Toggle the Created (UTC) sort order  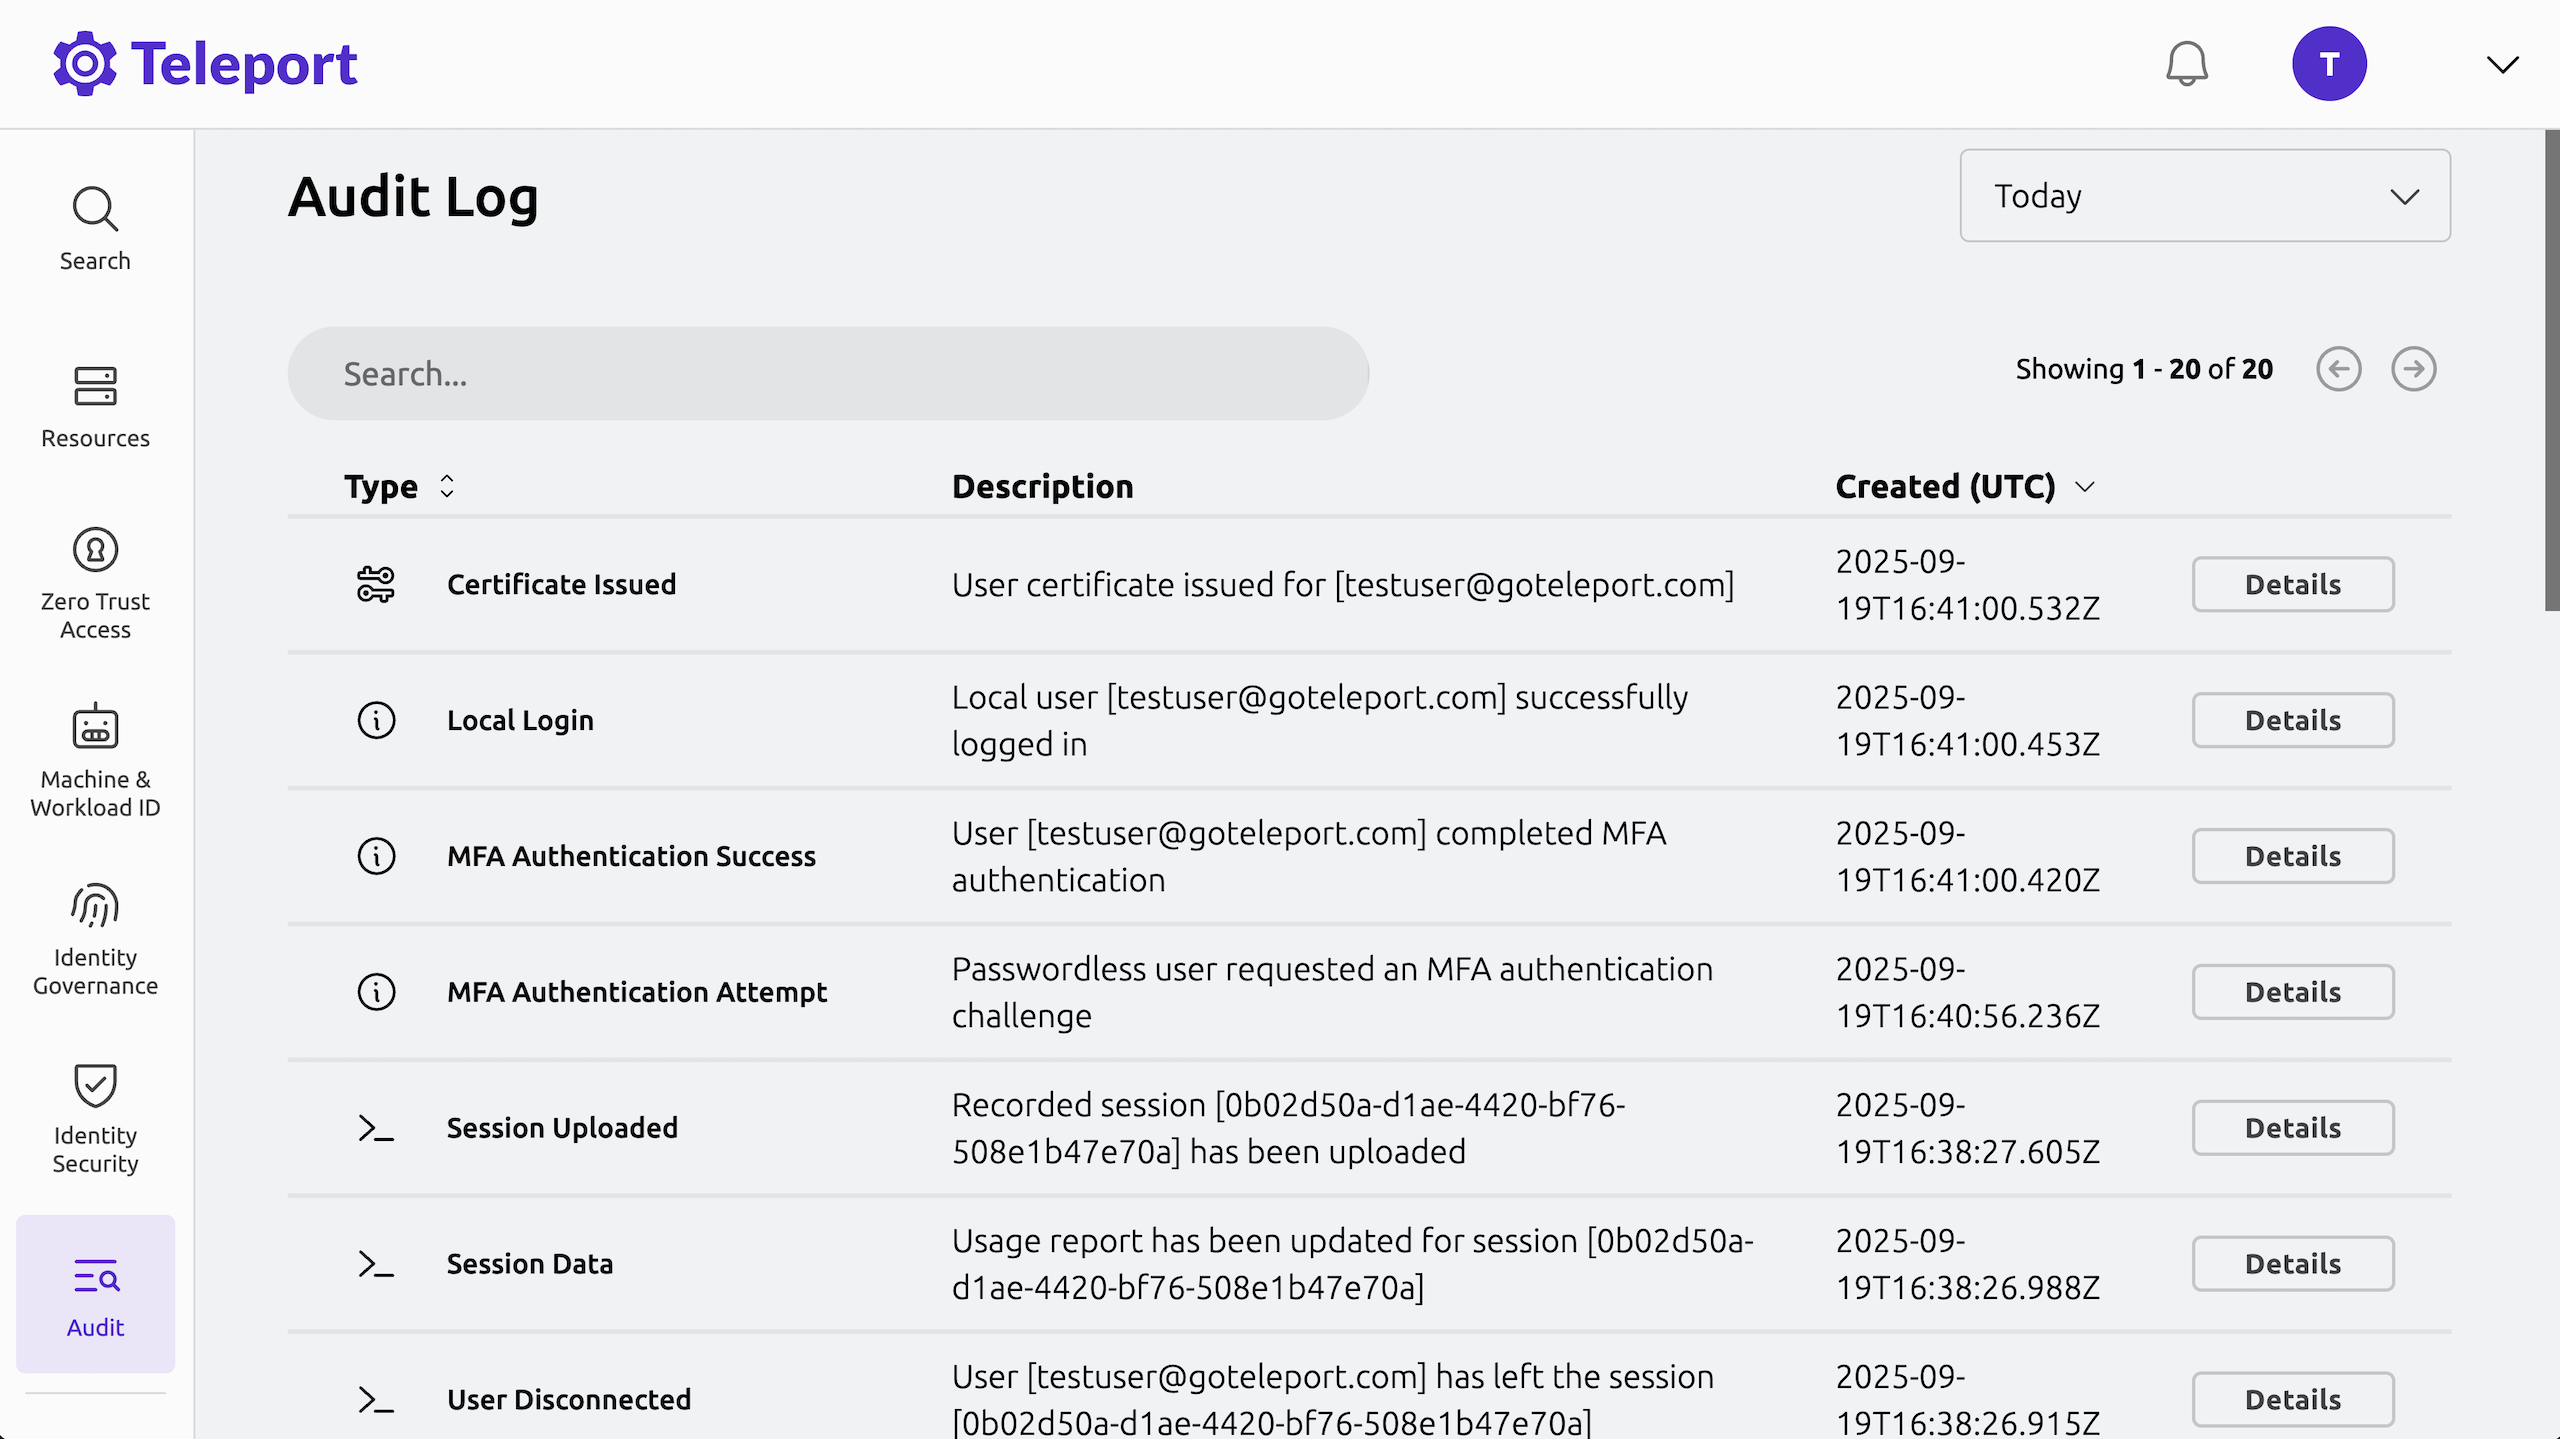point(2086,487)
